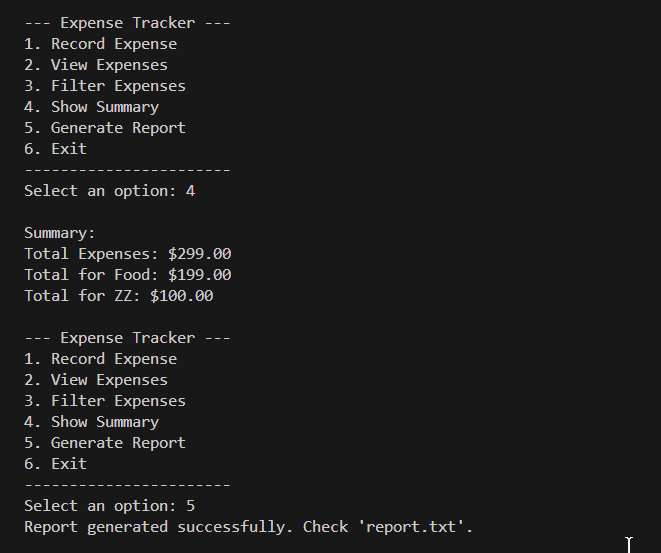The height and width of the screenshot is (553, 661).
Task: Click the typed option 5 prompt line
Action: pos(109,506)
